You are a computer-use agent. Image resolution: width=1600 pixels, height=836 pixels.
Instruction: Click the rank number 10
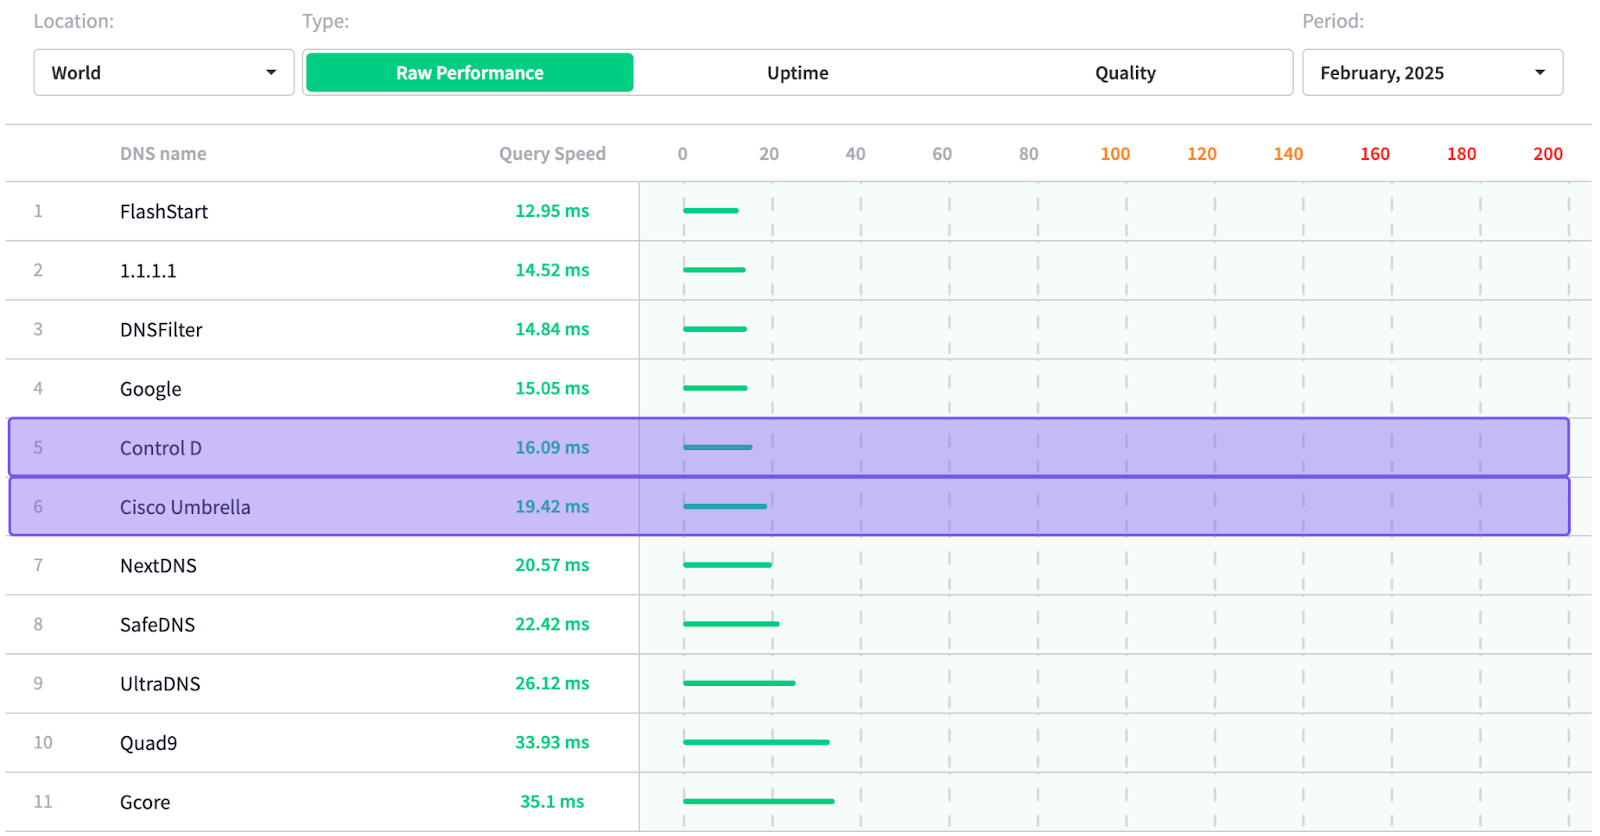coord(43,742)
